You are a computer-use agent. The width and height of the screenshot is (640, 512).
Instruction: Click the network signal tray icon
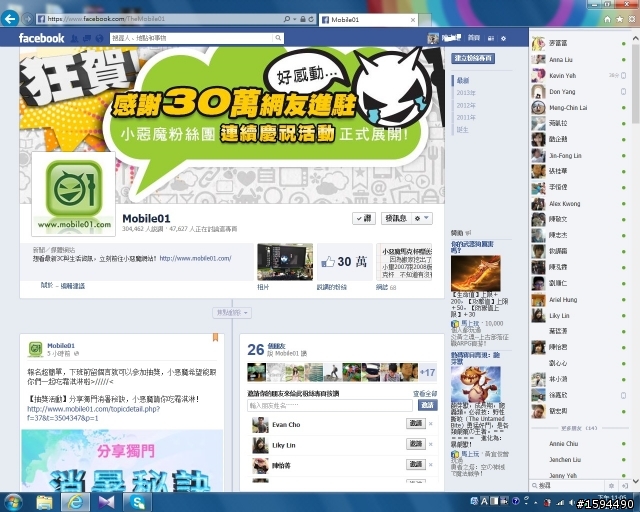point(560,503)
